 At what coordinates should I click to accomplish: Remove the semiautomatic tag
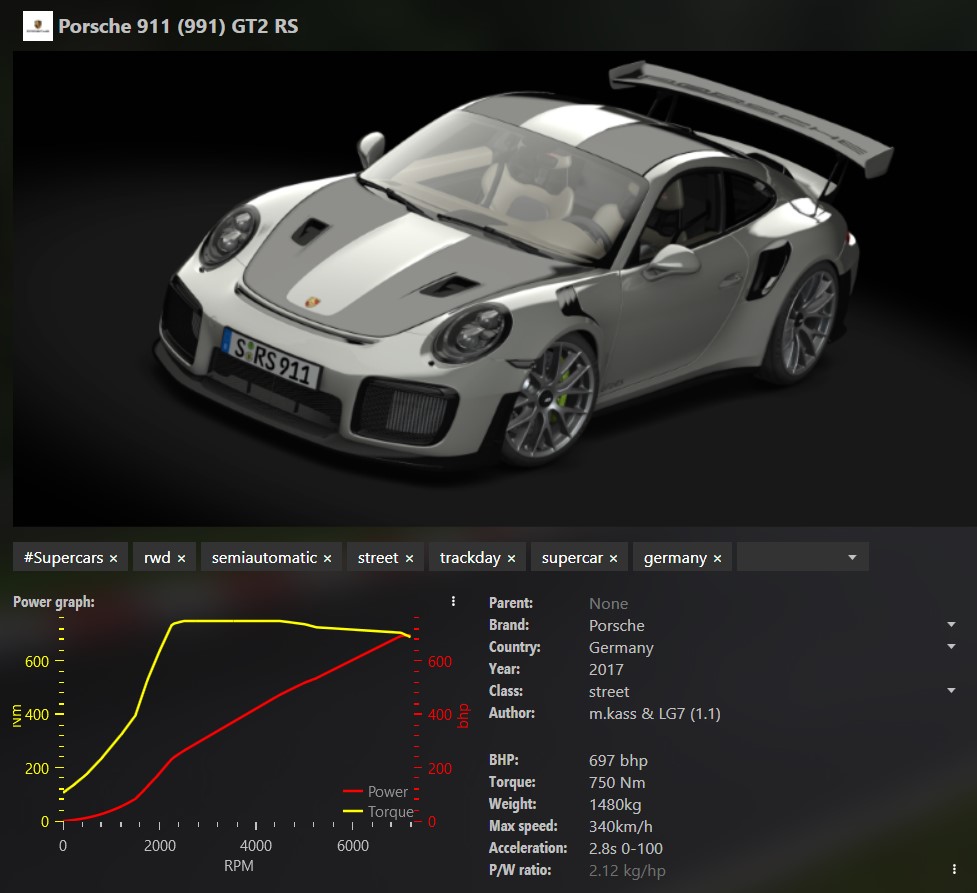coord(327,558)
